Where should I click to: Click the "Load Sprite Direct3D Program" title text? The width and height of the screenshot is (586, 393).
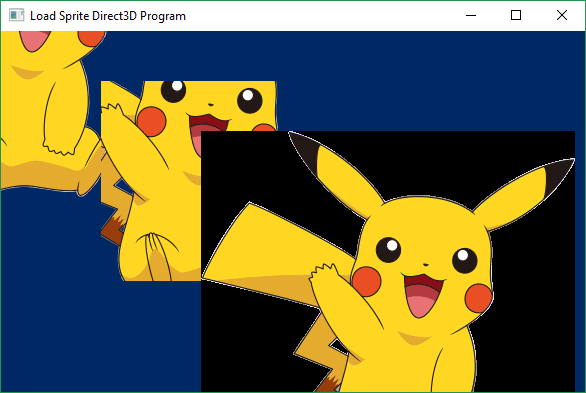pos(108,16)
